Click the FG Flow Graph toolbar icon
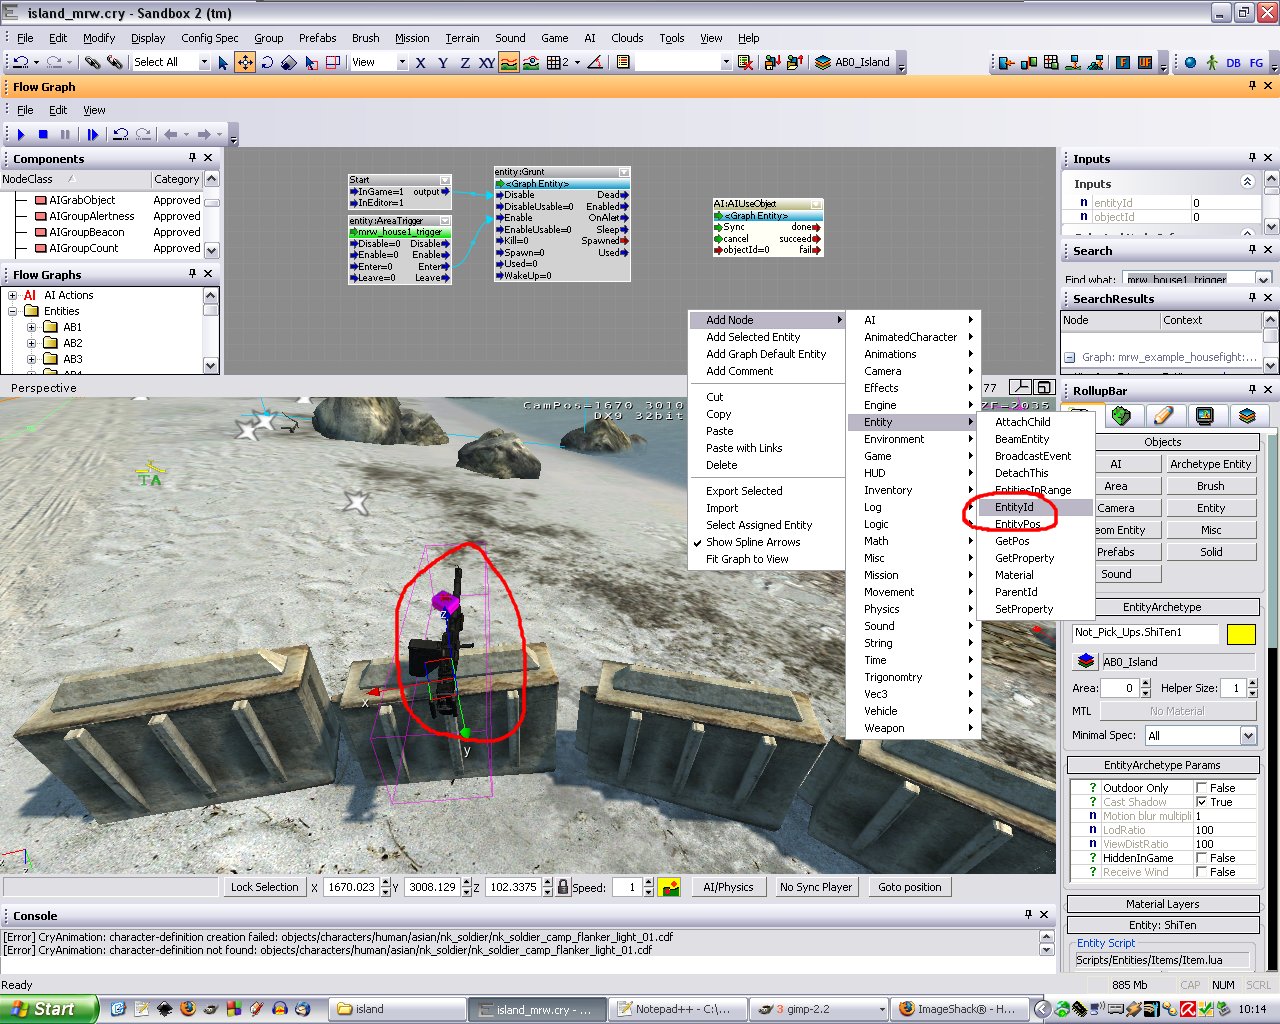 (x=1256, y=62)
